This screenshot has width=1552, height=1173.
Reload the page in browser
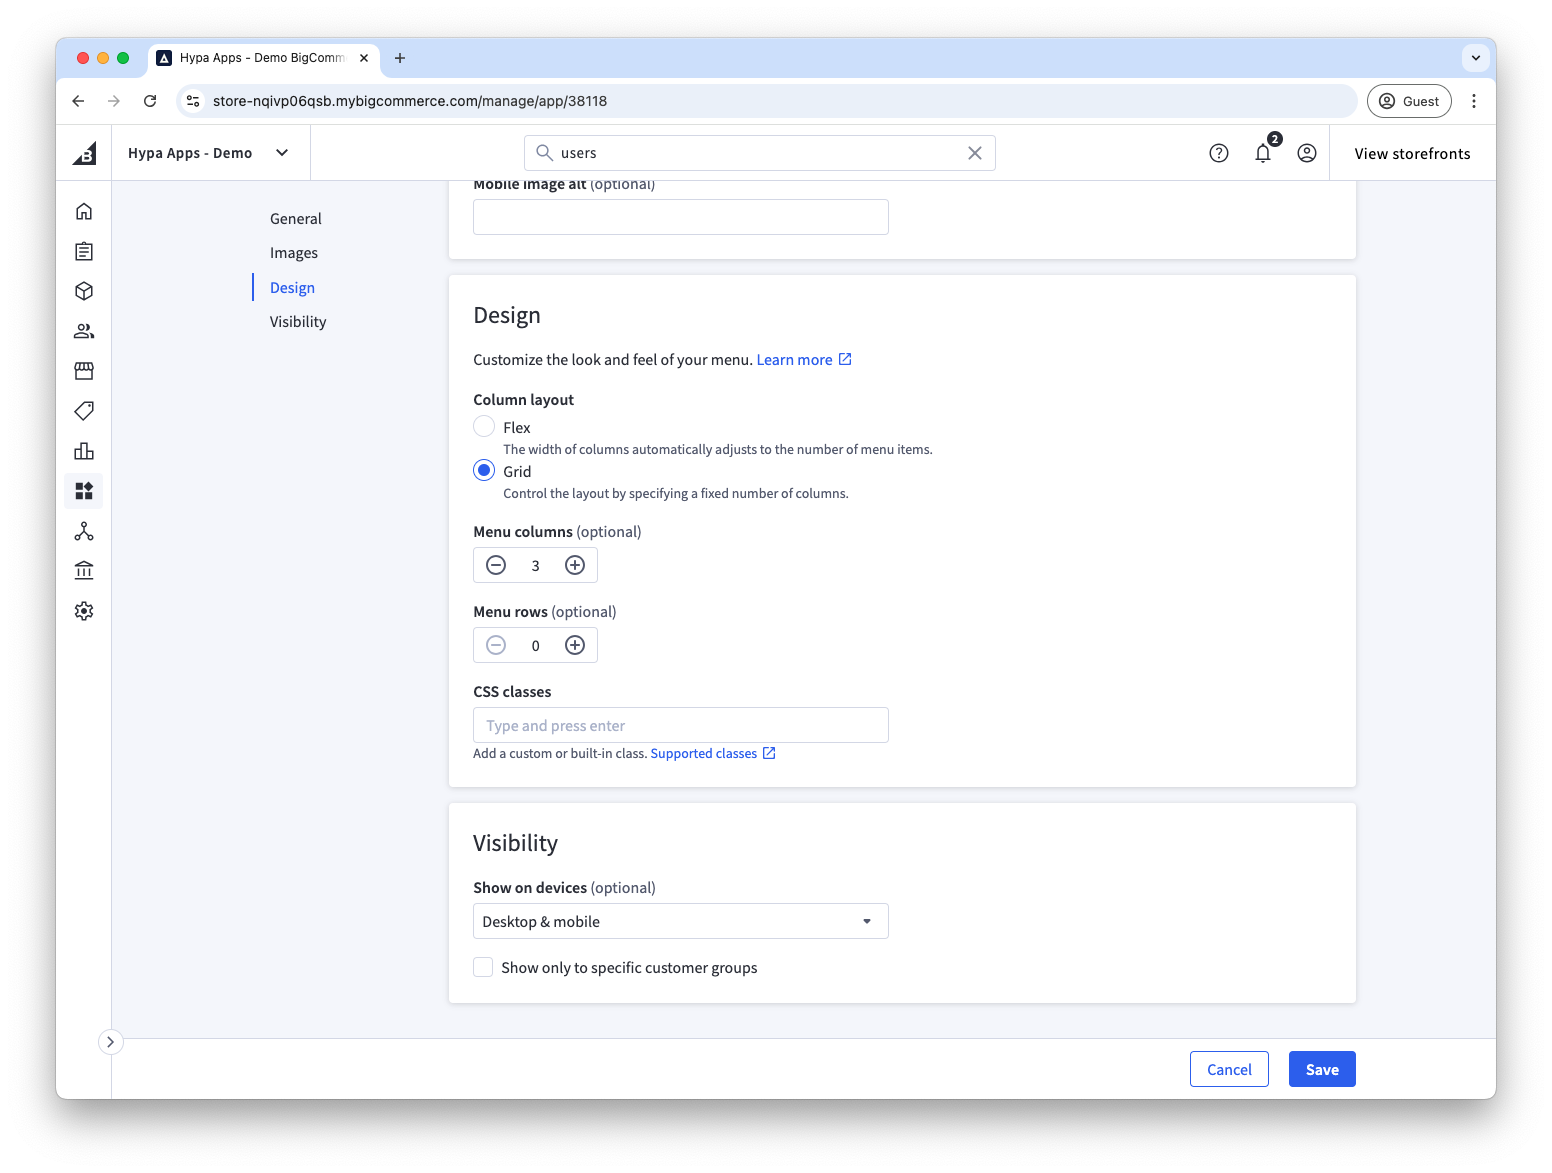point(150,101)
